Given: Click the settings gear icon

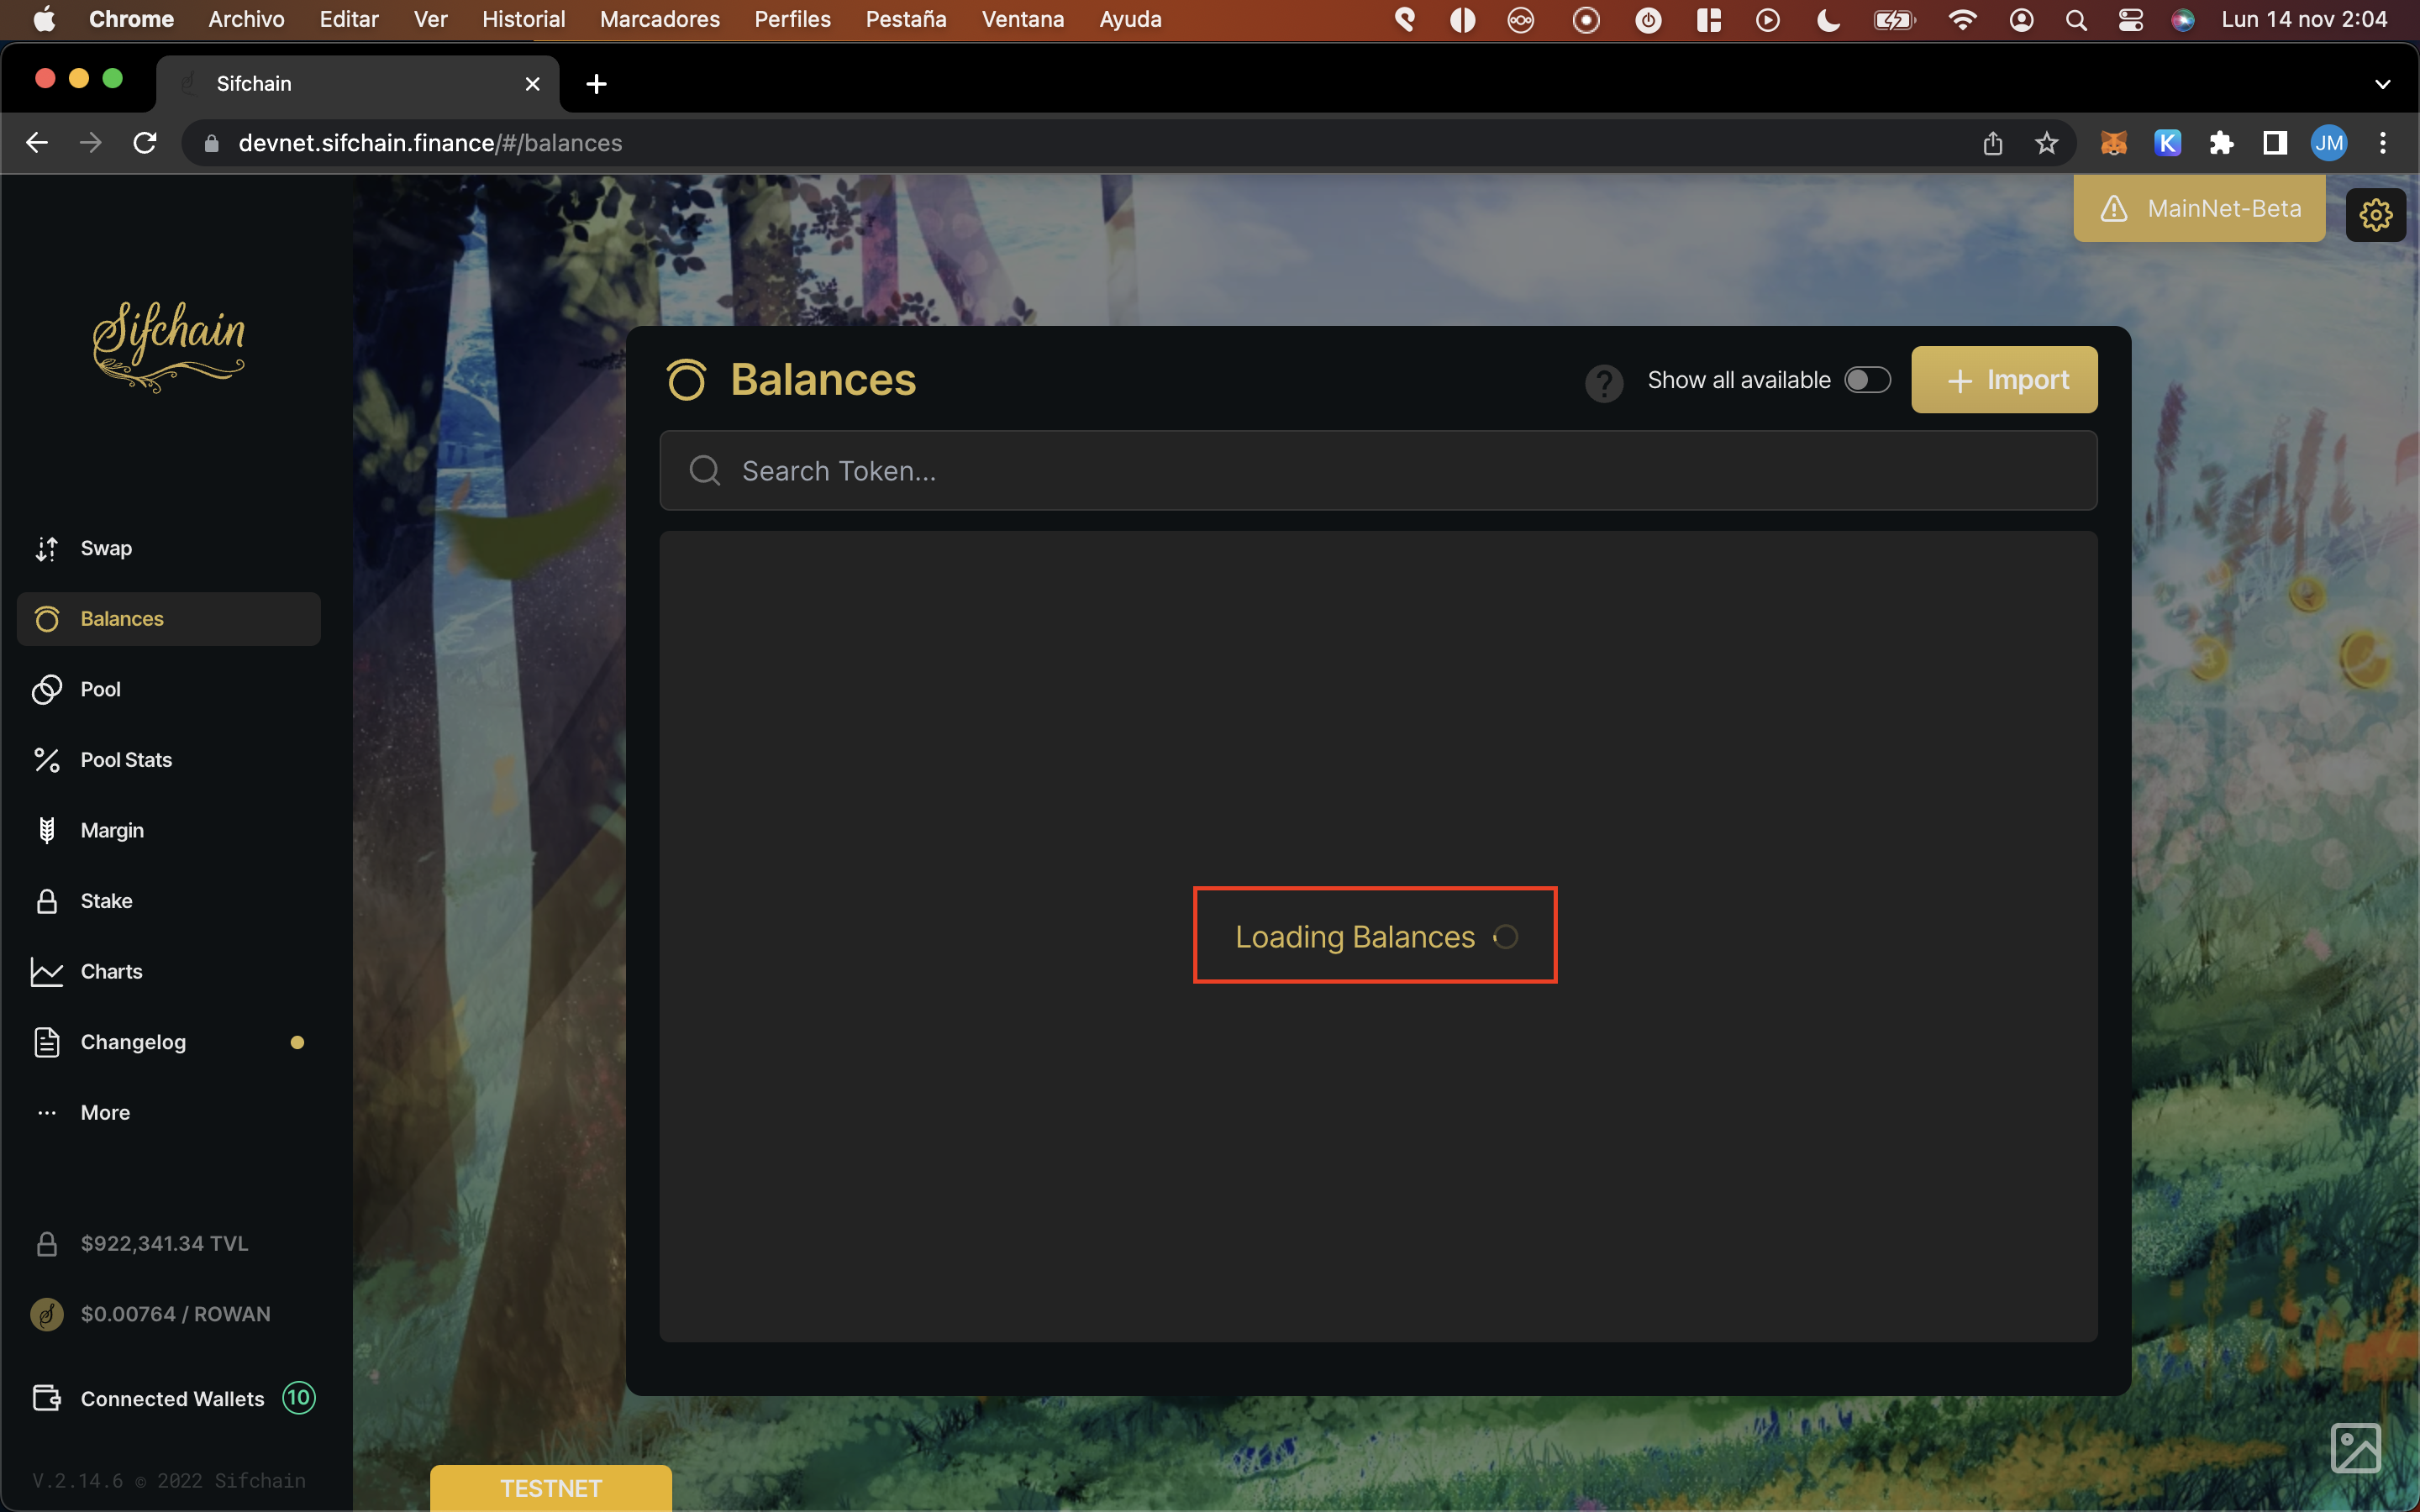Looking at the screenshot, I should 2375,213.
